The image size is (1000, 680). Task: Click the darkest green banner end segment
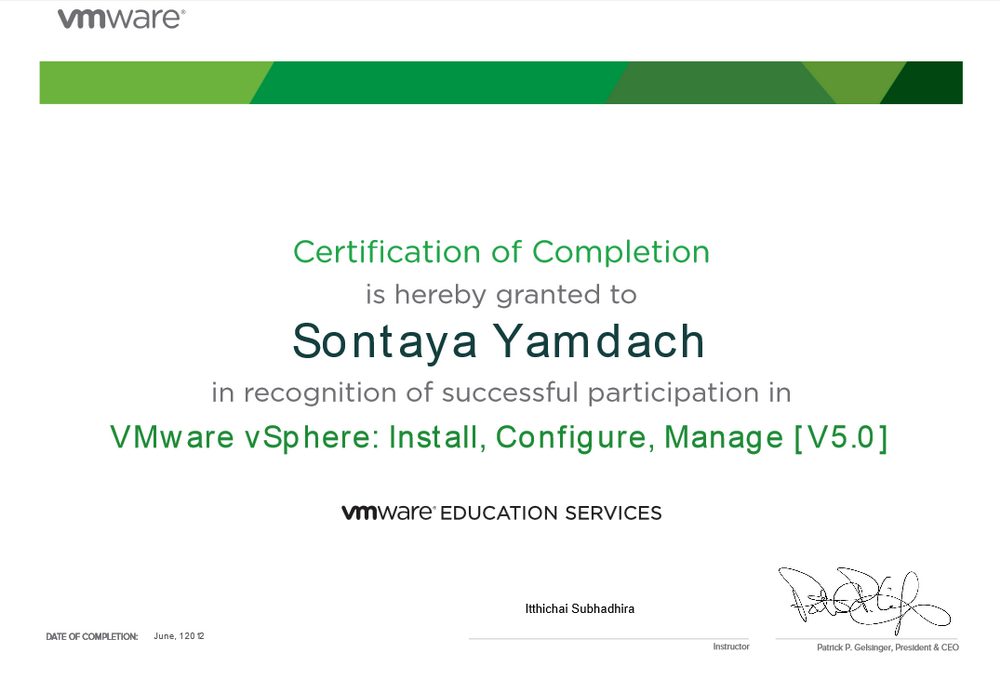[930, 84]
